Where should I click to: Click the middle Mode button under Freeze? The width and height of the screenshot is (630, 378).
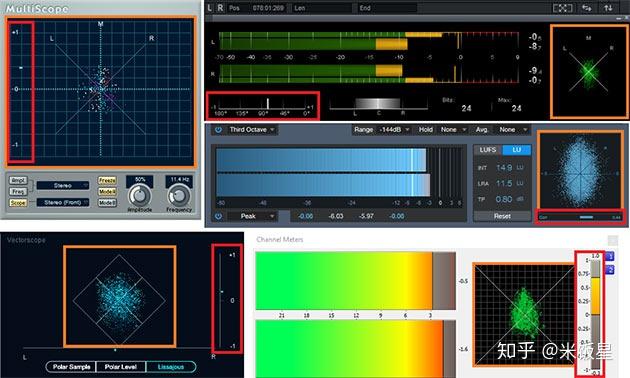click(107, 192)
